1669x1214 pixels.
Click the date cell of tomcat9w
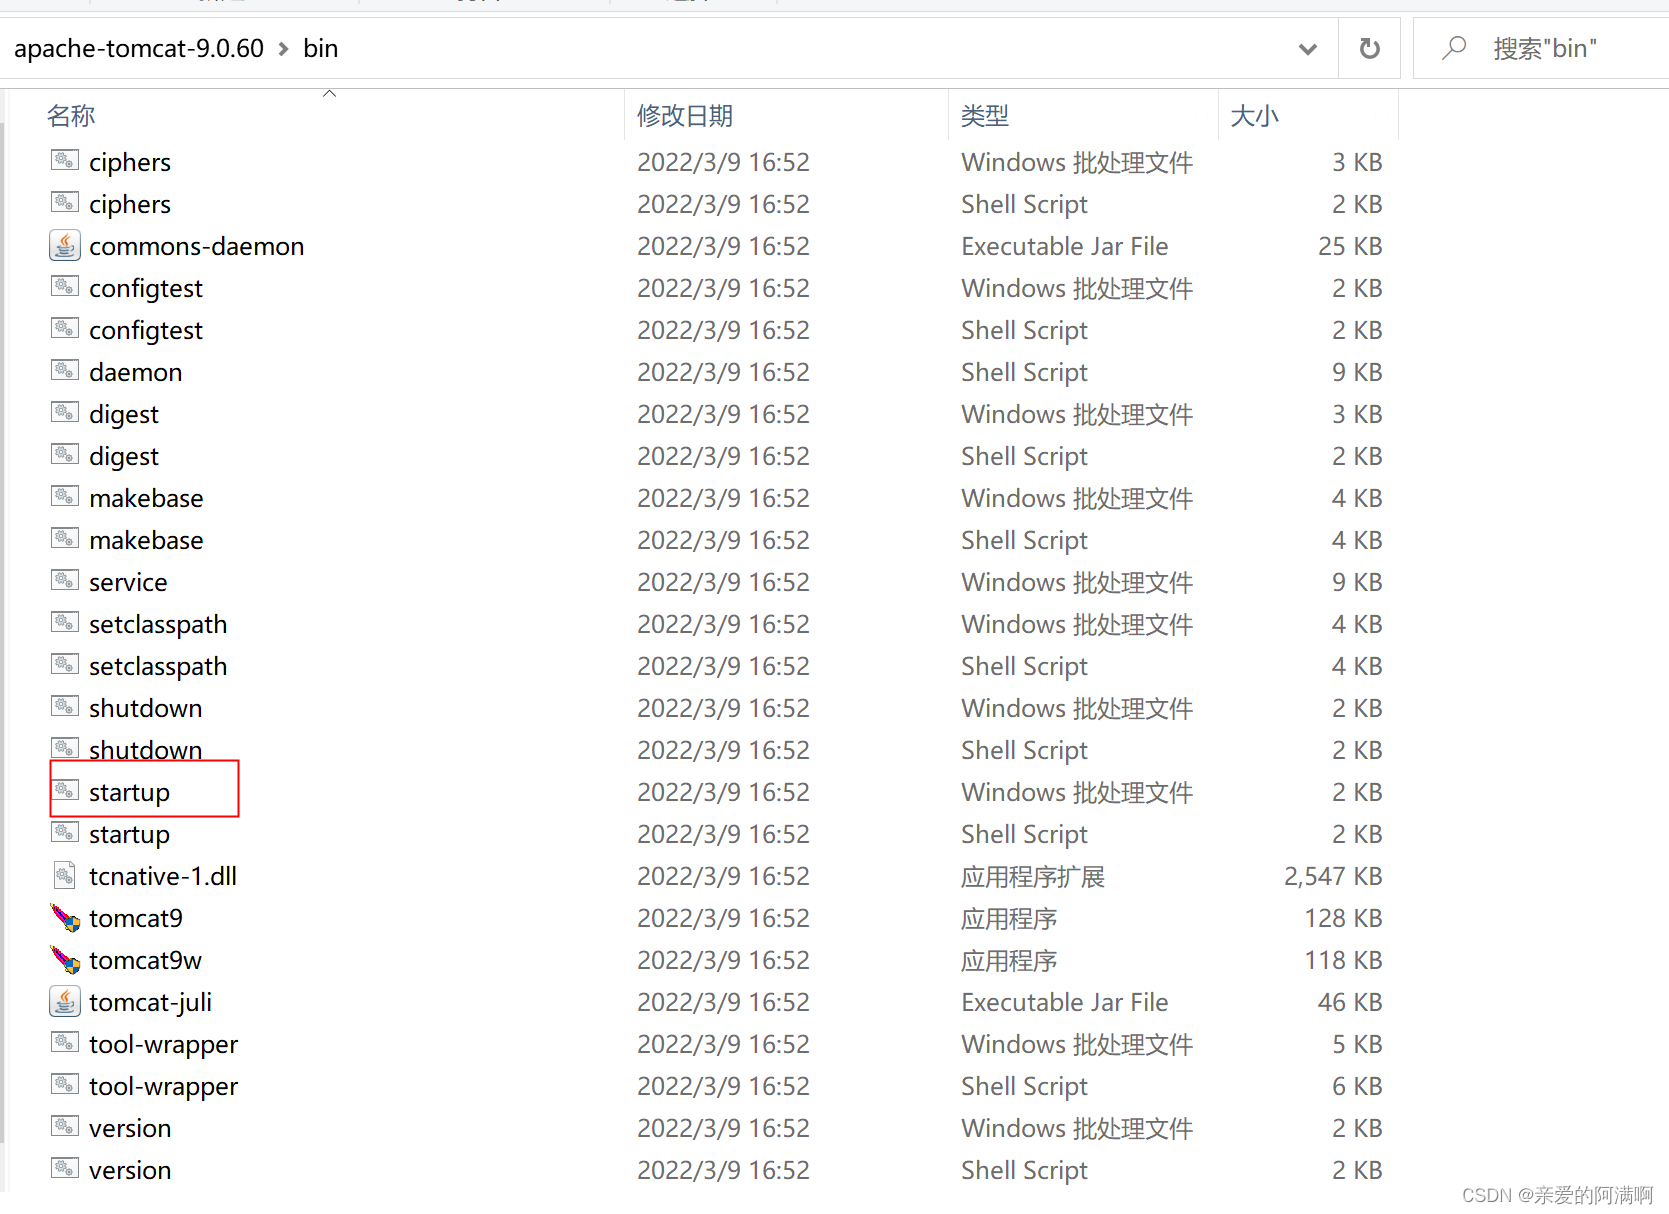[x=723, y=960]
